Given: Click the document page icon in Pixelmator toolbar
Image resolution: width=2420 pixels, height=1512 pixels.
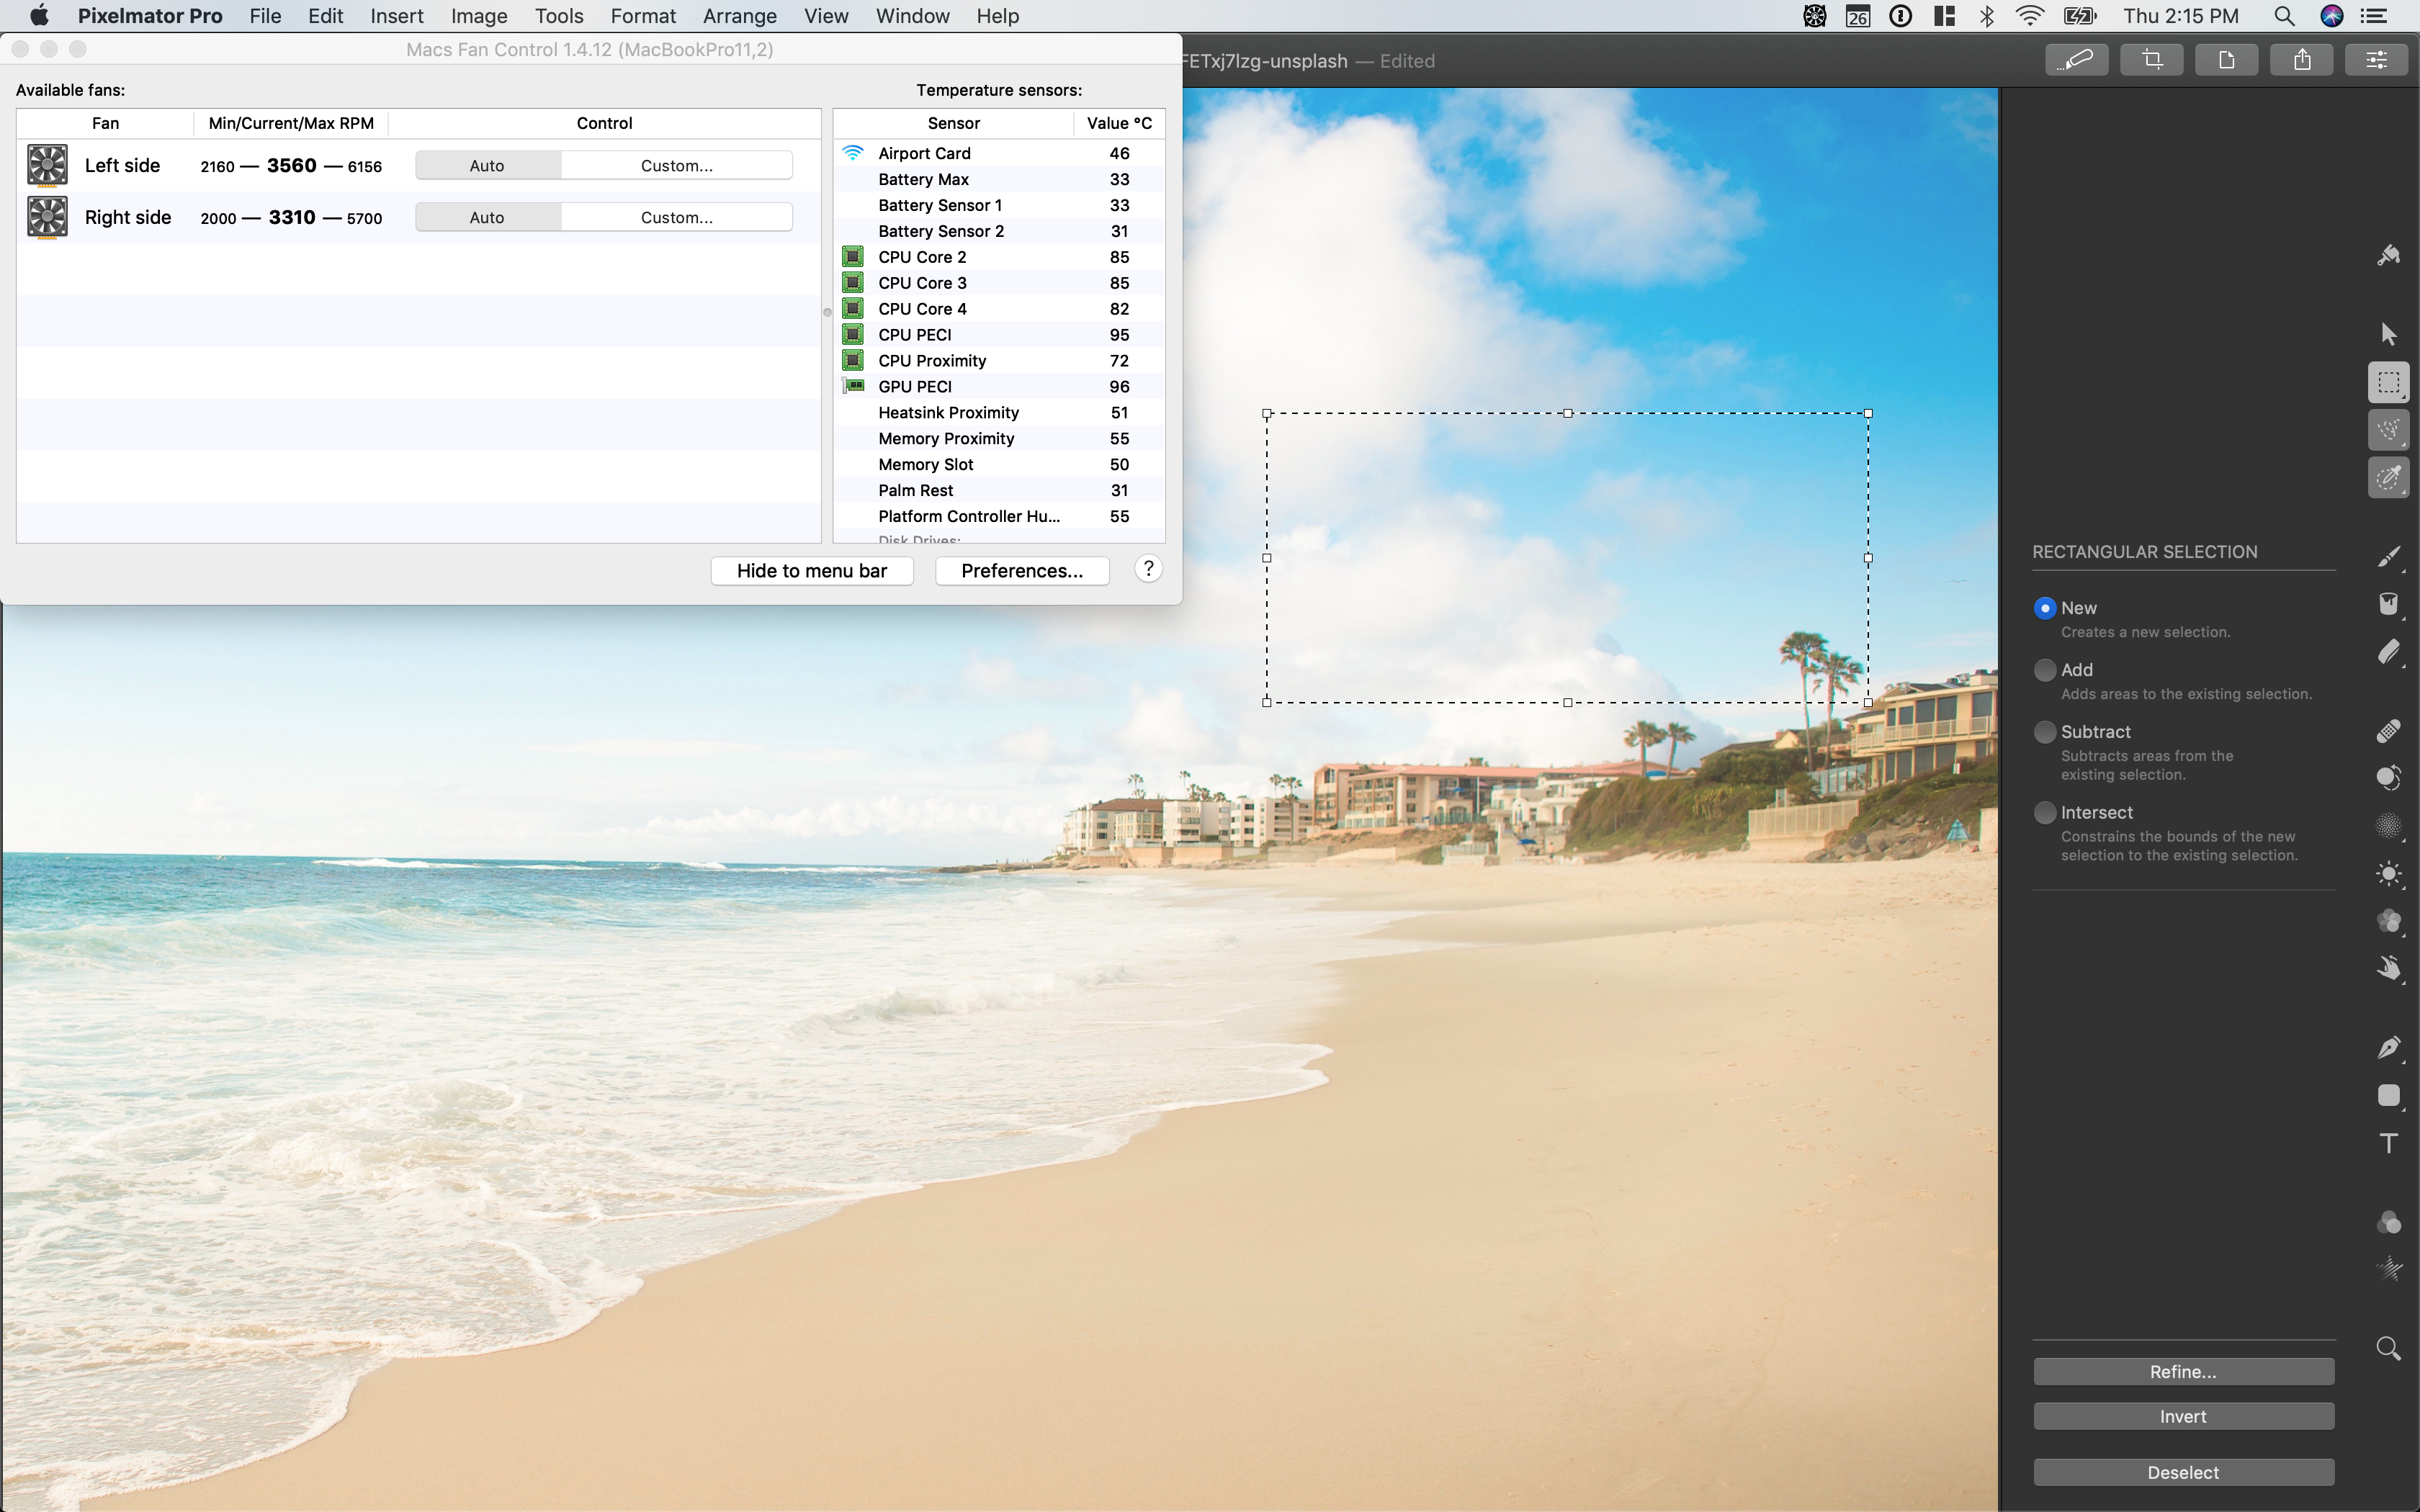Looking at the screenshot, I should coord(2227,60).
